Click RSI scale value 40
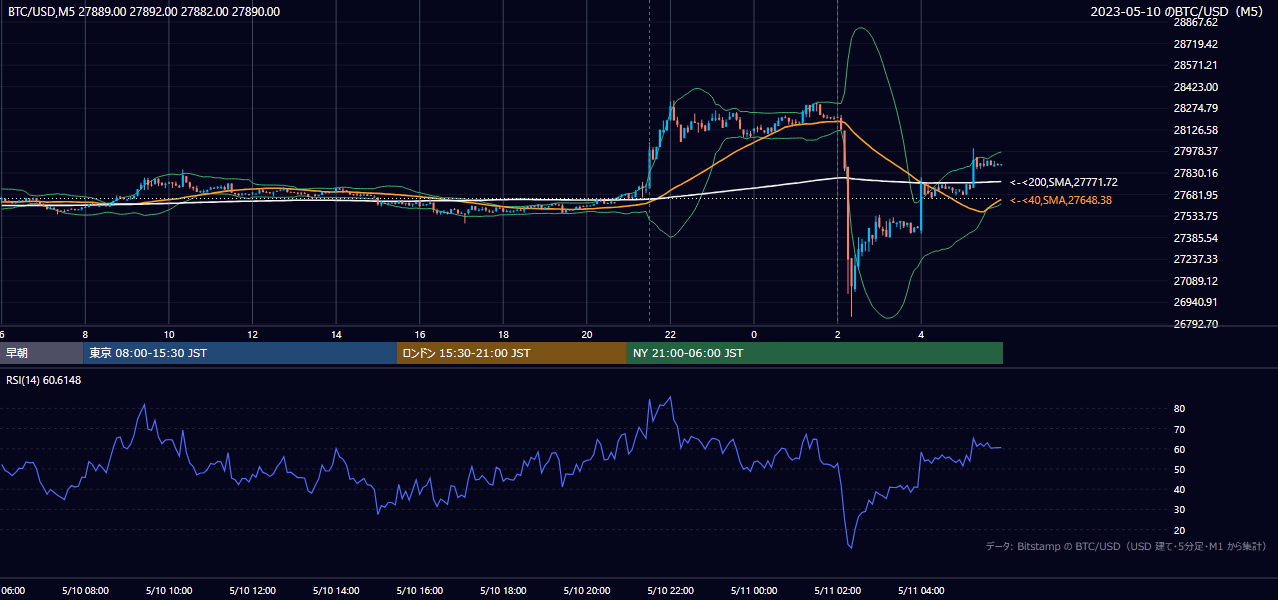Viewport: 1278px width, 600px height. click(1179, 490)
